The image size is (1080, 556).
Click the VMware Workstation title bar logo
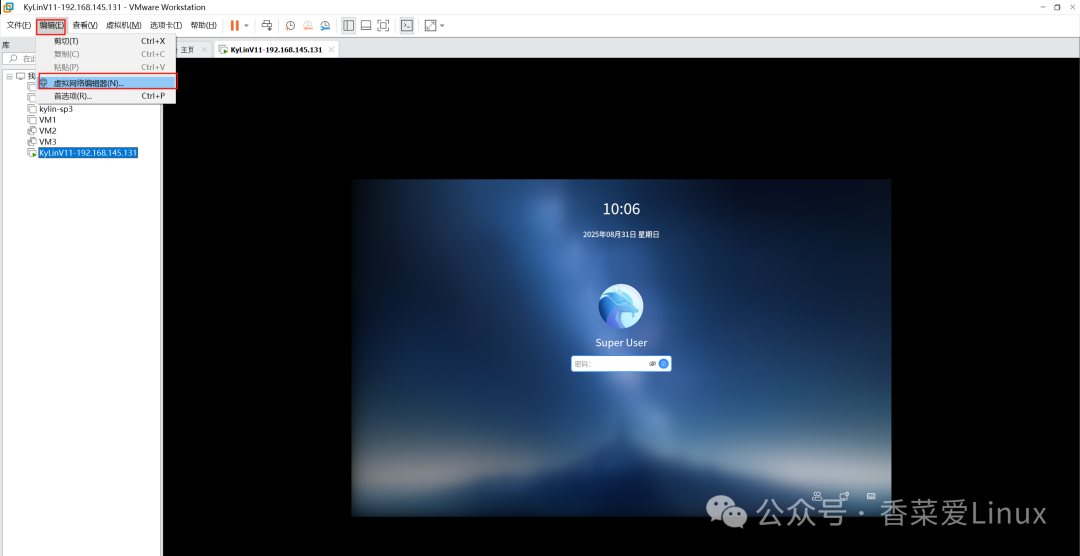pos(8,8)
